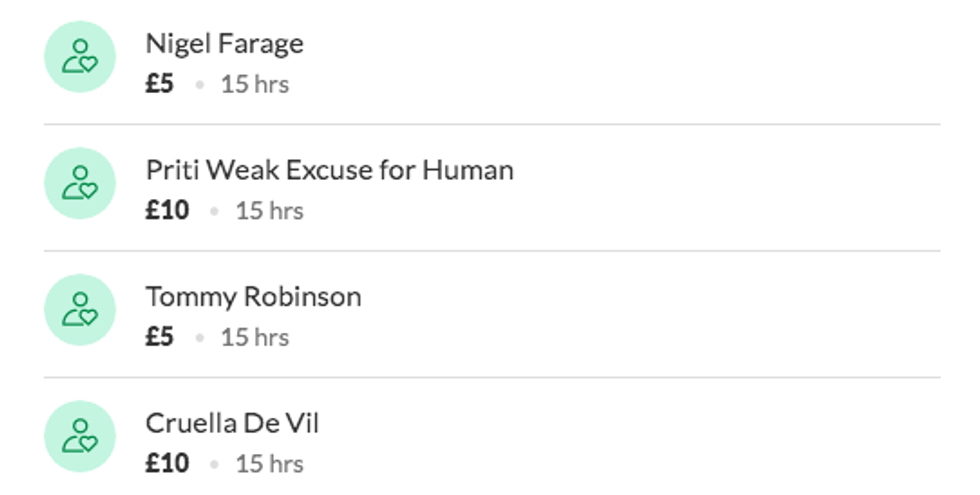Select the donor icon next to Cruella De Vil

80,436
